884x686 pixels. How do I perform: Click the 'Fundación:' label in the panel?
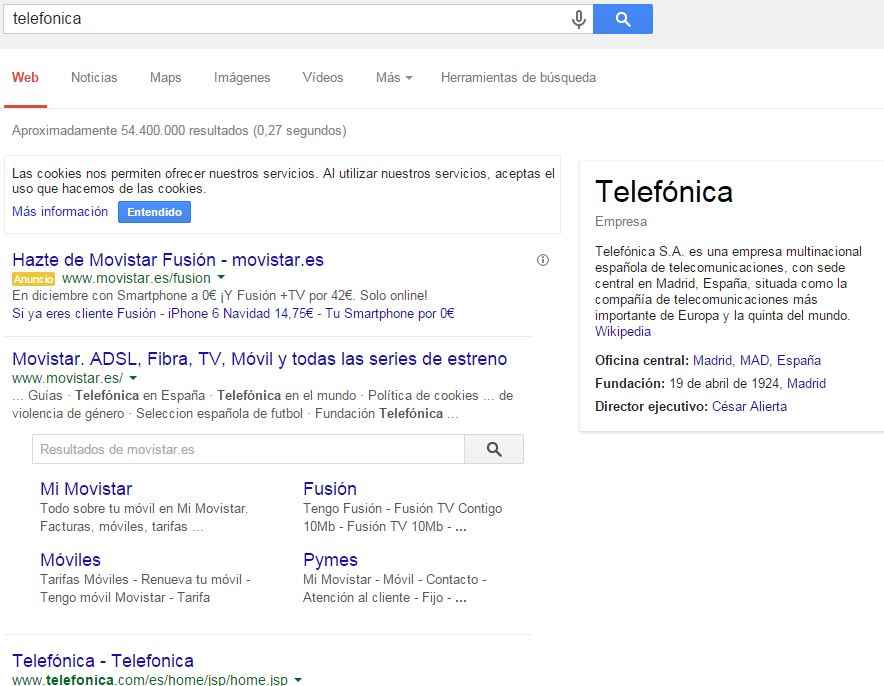tap(630, 383)
